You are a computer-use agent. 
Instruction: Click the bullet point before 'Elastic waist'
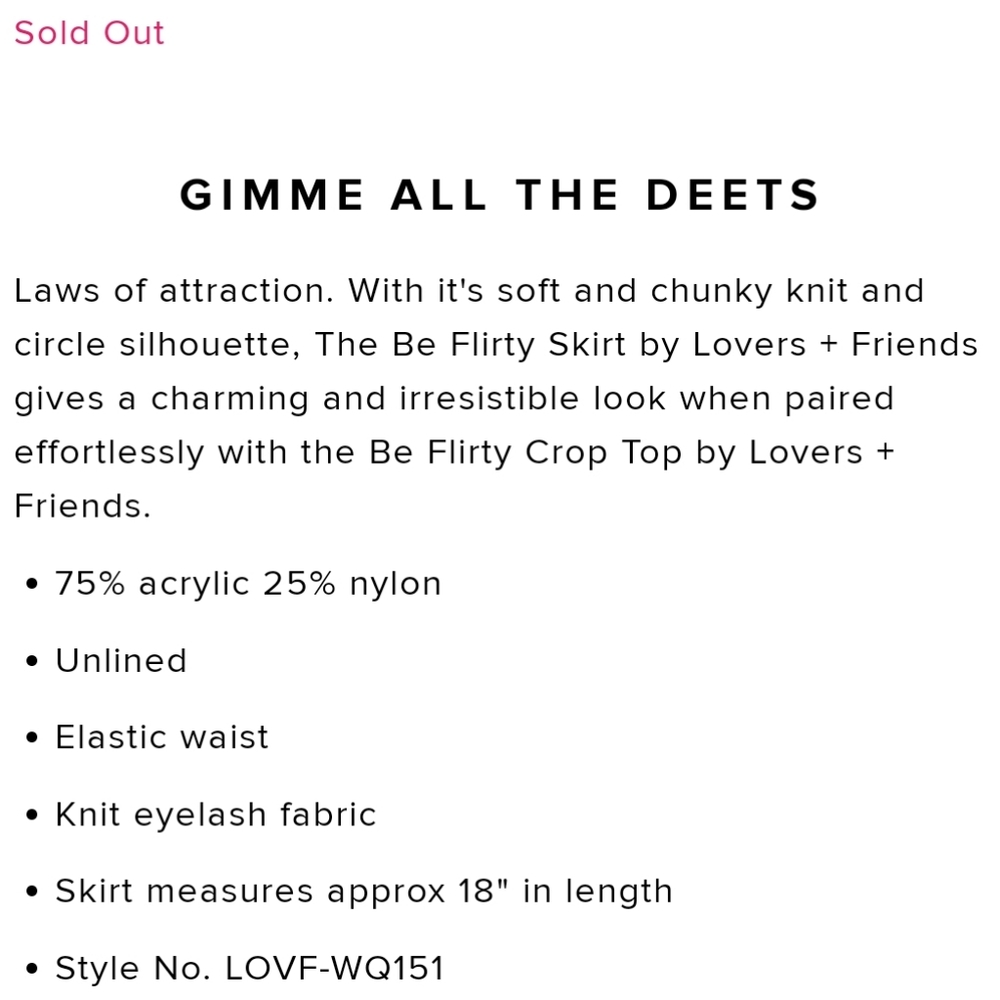32,738
